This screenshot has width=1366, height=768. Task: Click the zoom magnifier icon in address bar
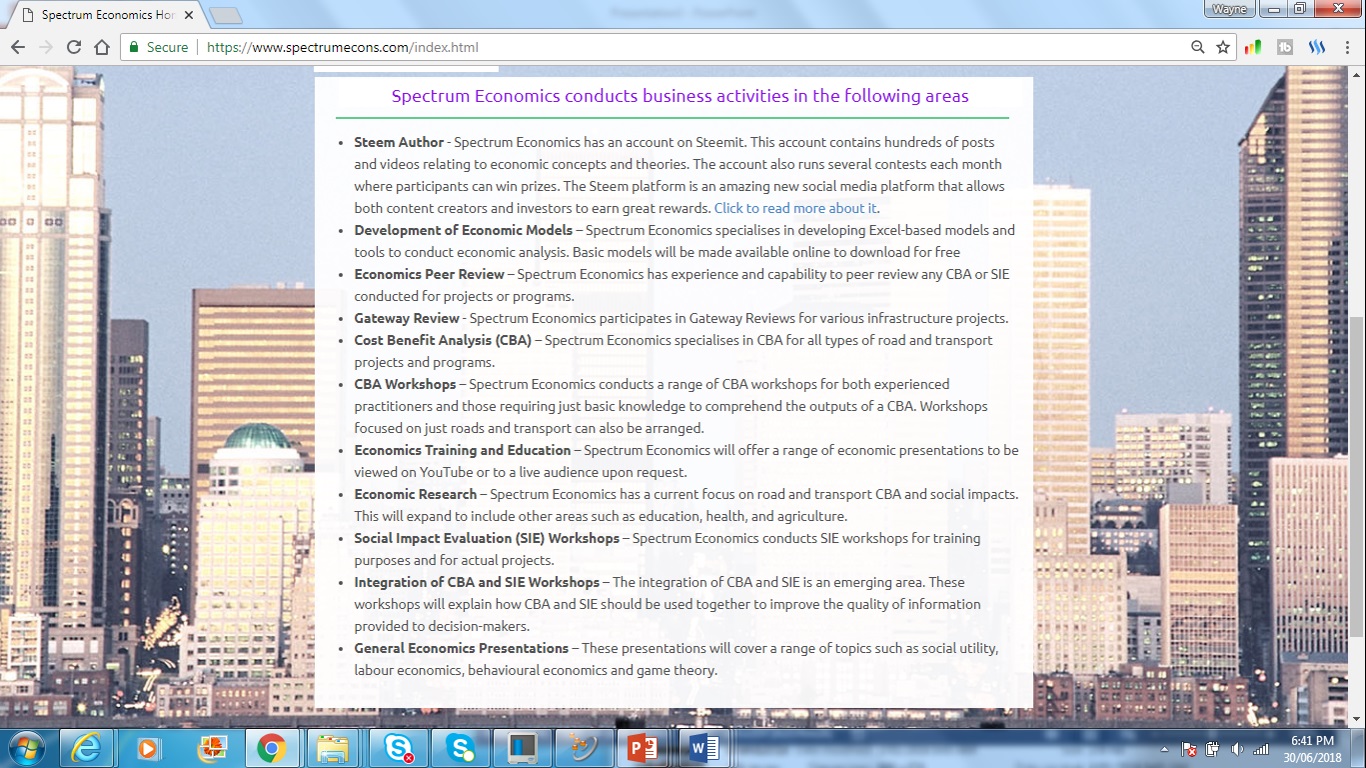point(1198,47)
